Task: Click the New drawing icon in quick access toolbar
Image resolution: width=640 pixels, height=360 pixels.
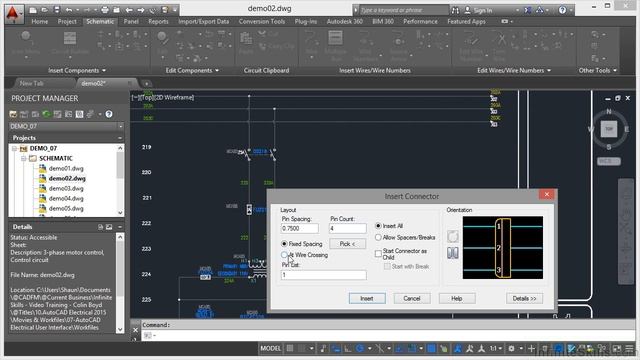Action: (33, 10)
